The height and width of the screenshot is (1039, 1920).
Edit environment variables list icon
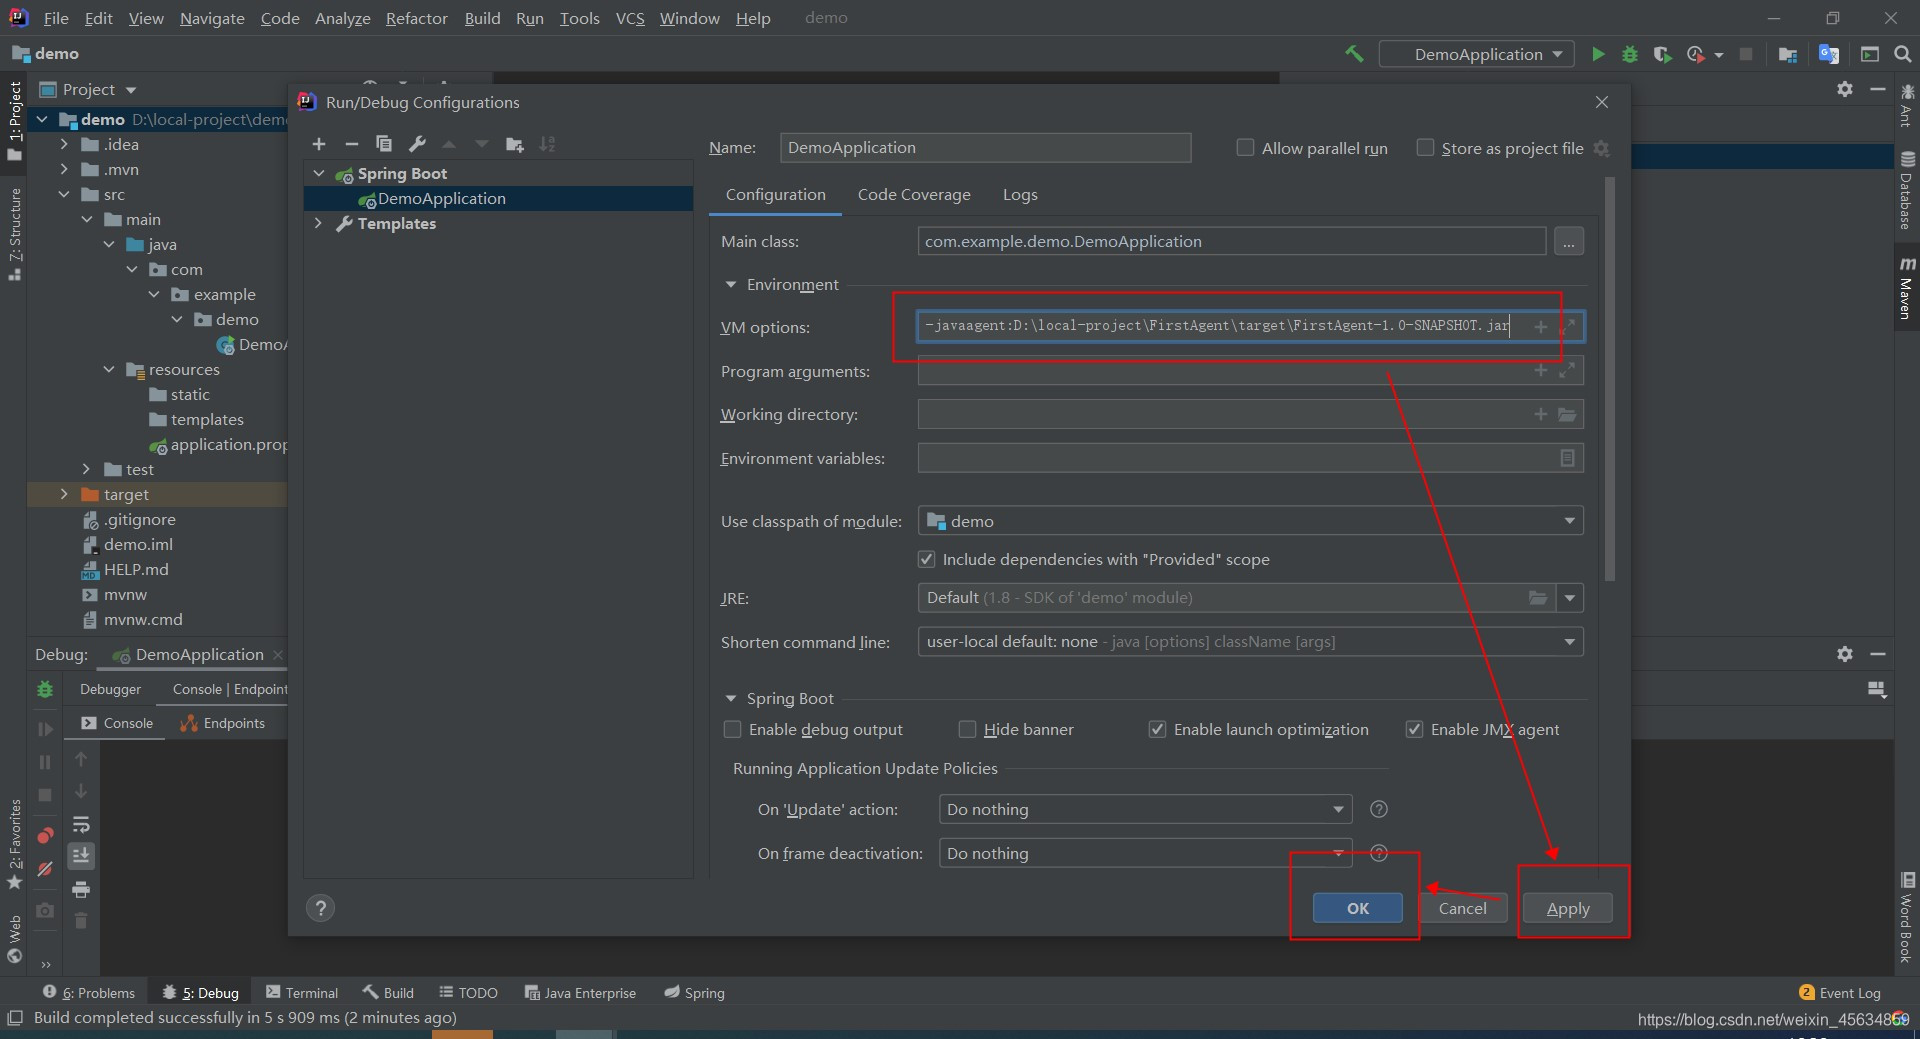(x=1567, y=458)
